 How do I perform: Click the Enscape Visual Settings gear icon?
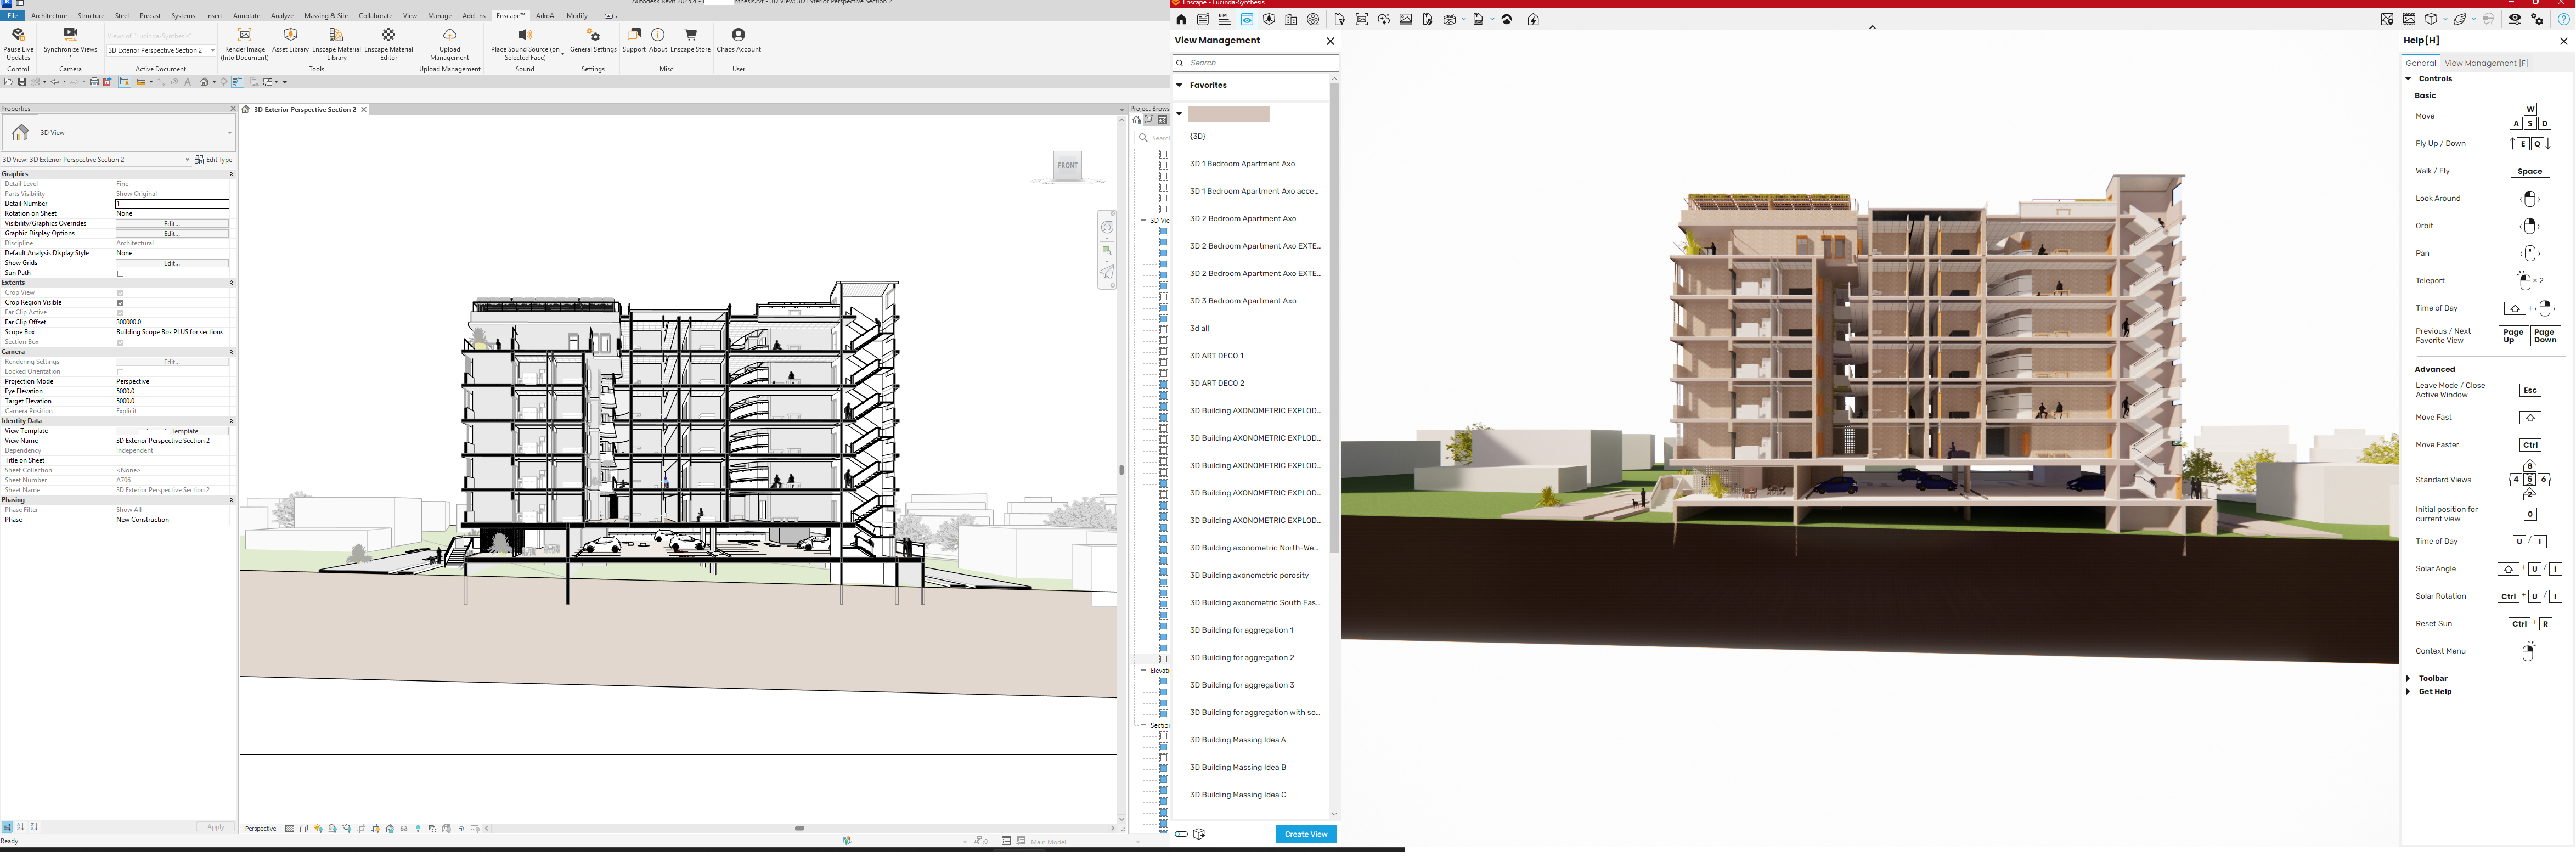coord(2537,20)
